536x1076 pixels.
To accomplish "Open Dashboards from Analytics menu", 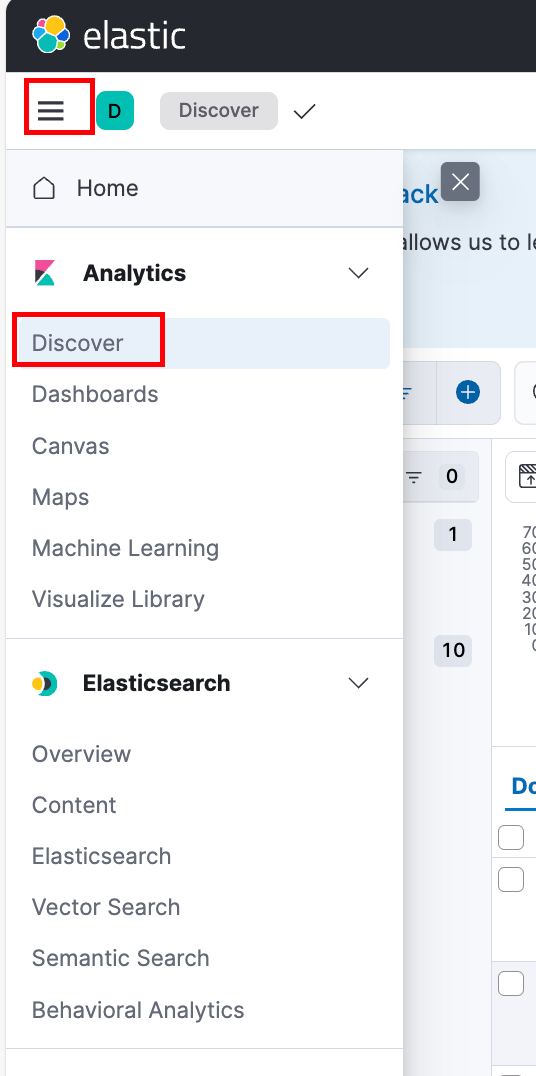I will (95, 395).
